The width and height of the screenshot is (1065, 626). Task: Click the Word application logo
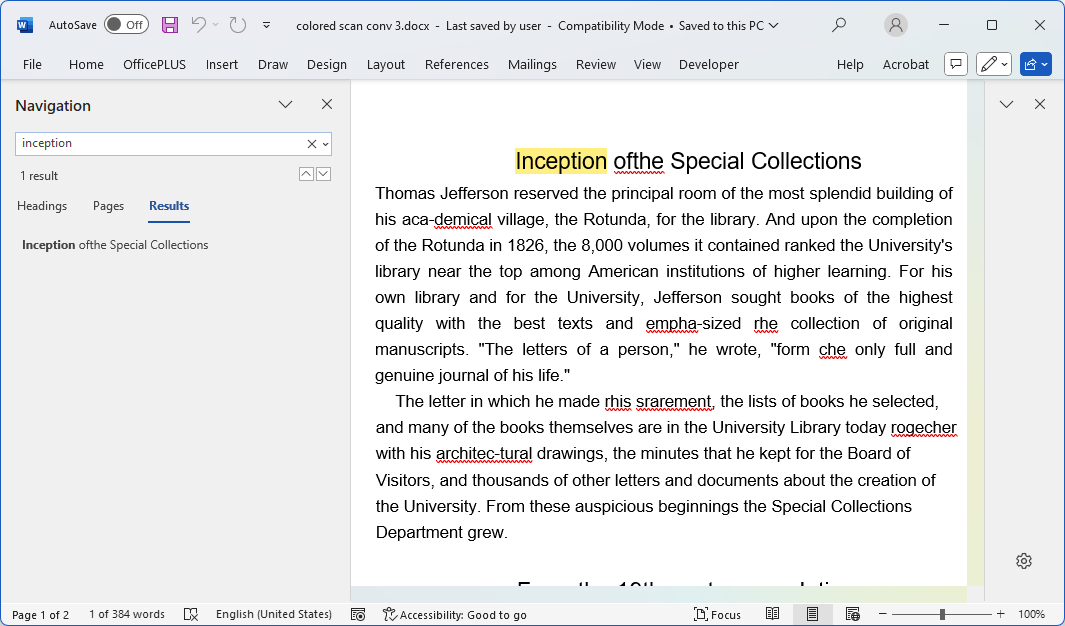tap(24, 25)
